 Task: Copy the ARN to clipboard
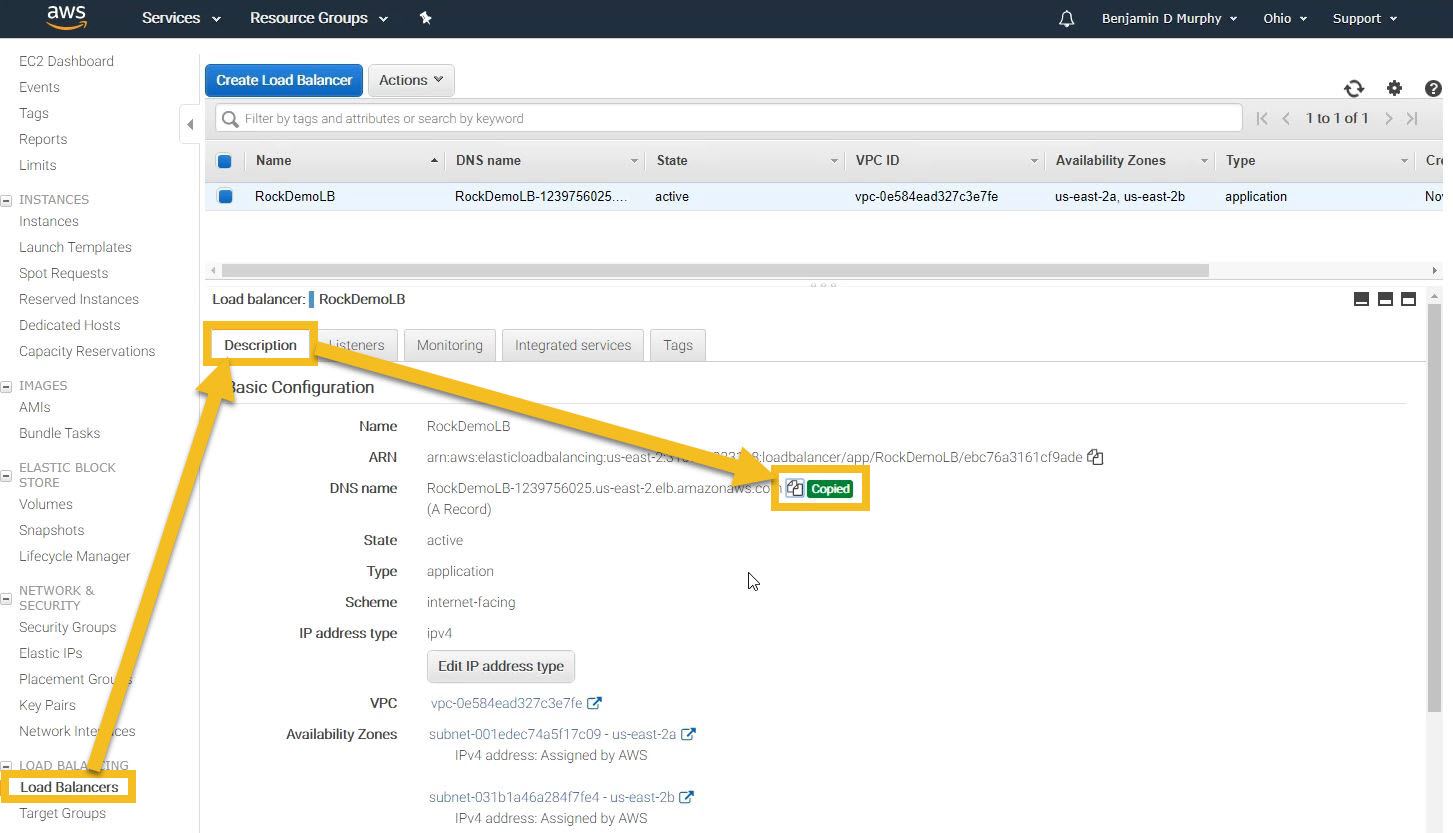coord(1095,457)
